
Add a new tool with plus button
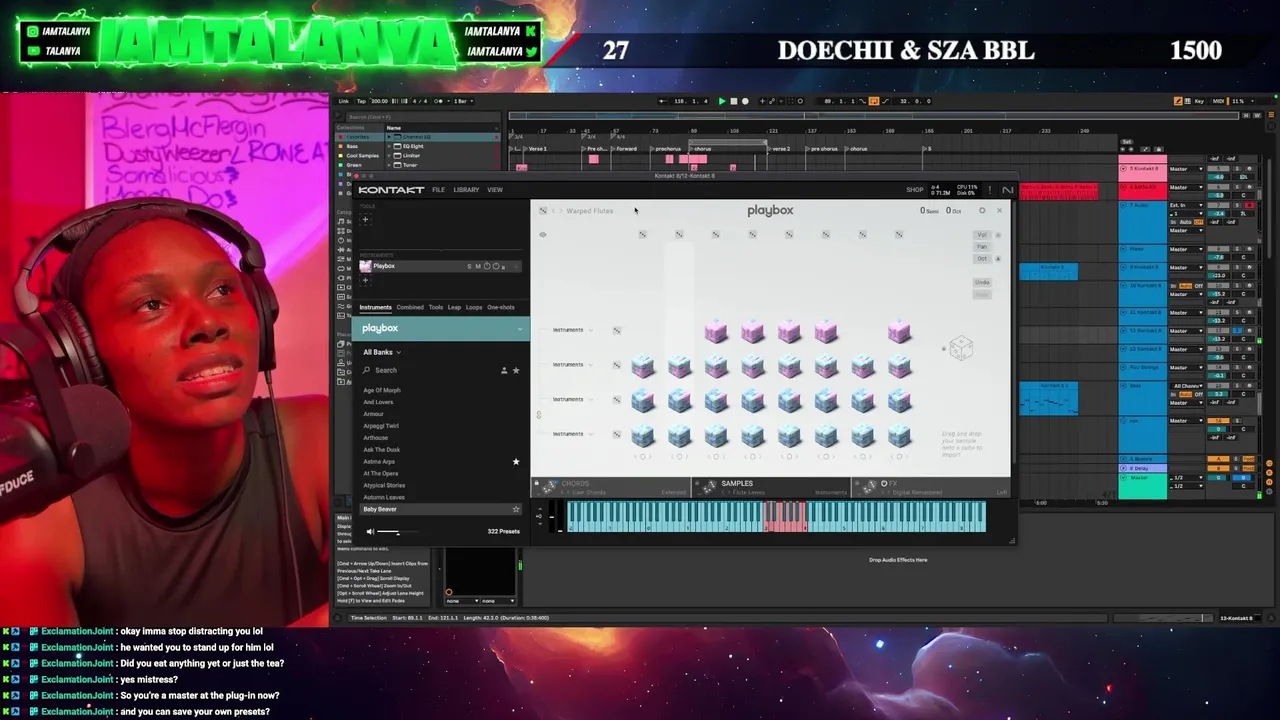click(x=365, y=219)
